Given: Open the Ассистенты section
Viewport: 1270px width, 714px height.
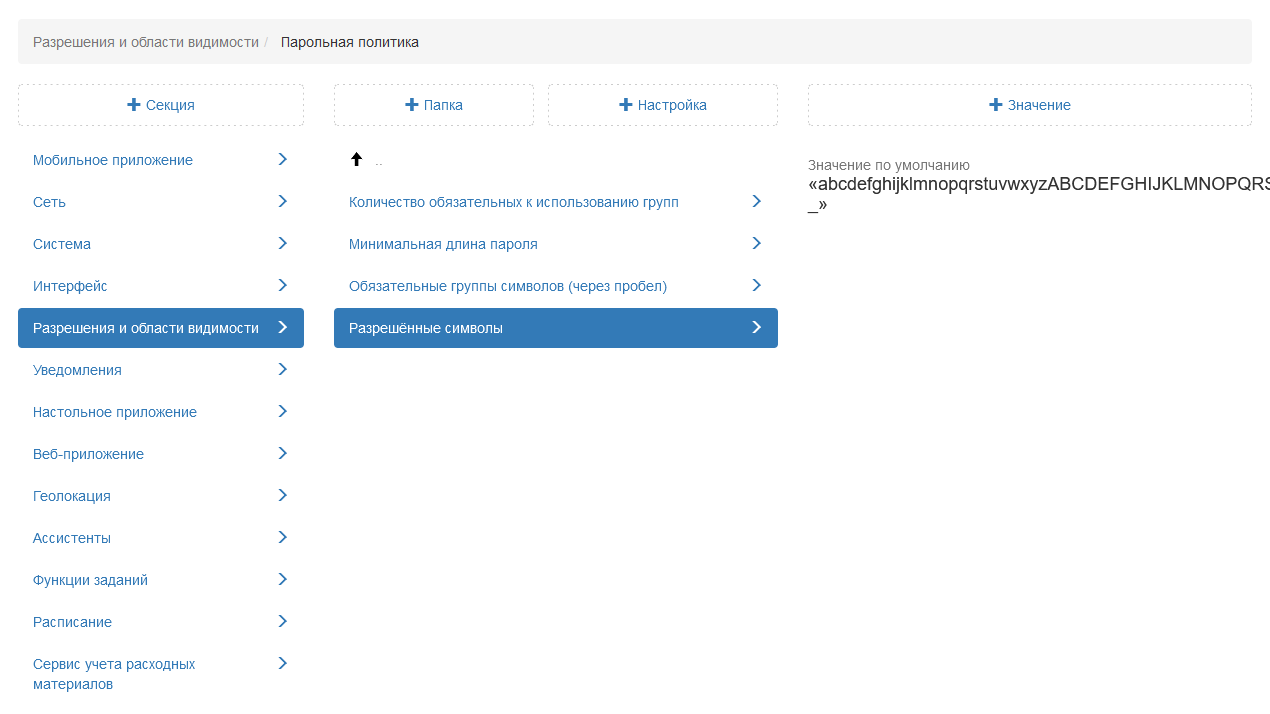Looking at the screenshot, I should [72, 538].
